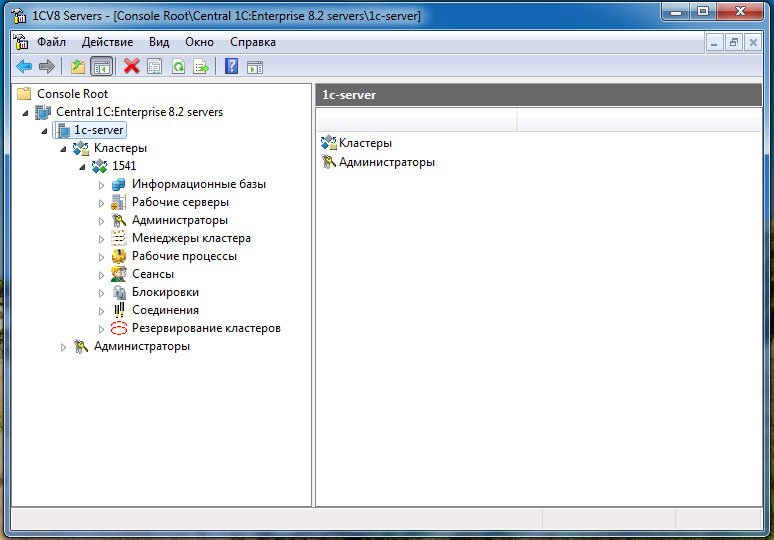Collapse the 1541 cluster node

(82, 166)
